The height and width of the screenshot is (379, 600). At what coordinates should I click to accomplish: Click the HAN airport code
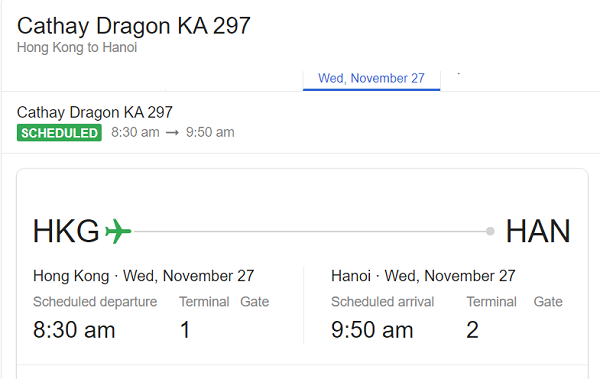point(538,231)
